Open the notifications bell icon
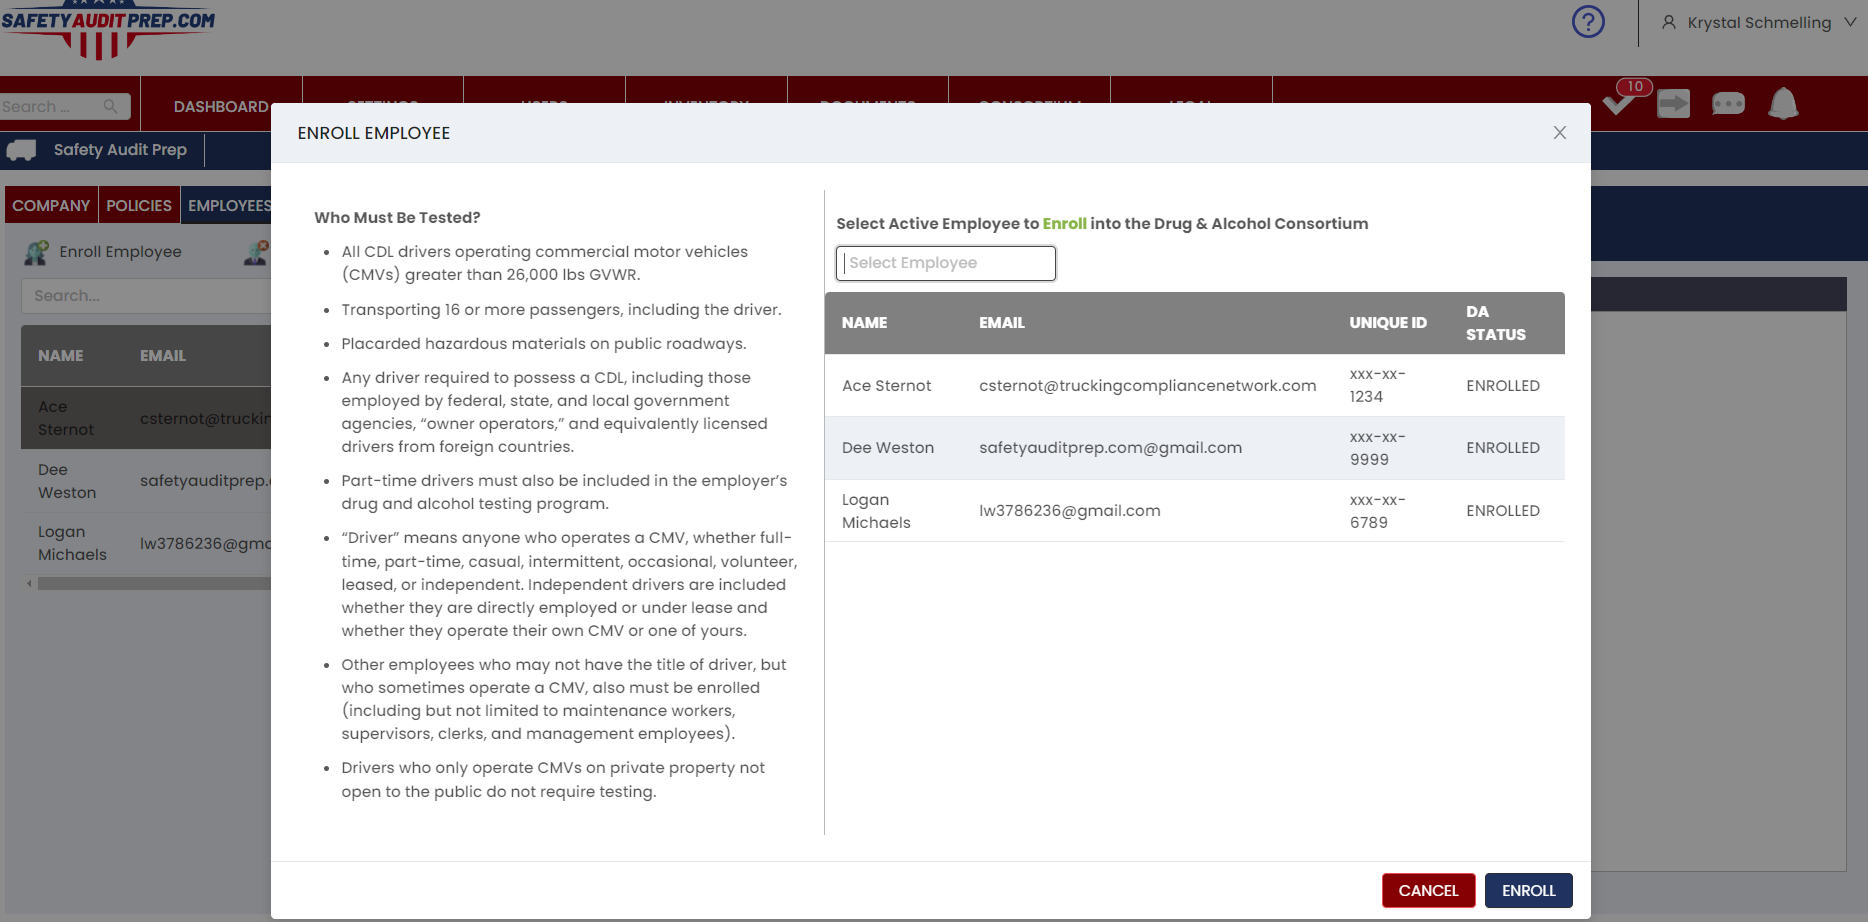The image size is (1868, 922). pyautogui.click(x=1783, y=103)
